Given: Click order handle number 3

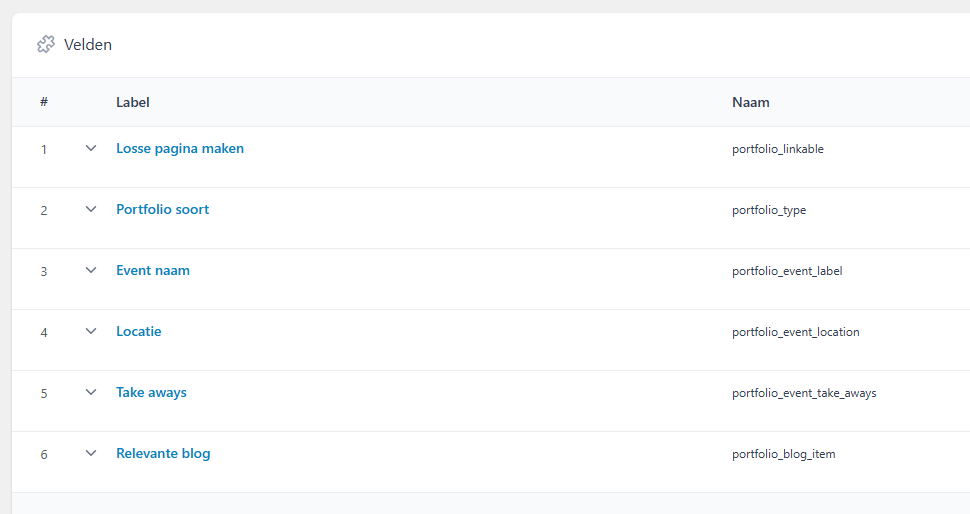Looking at the screenshot, I should click(44, 272).
